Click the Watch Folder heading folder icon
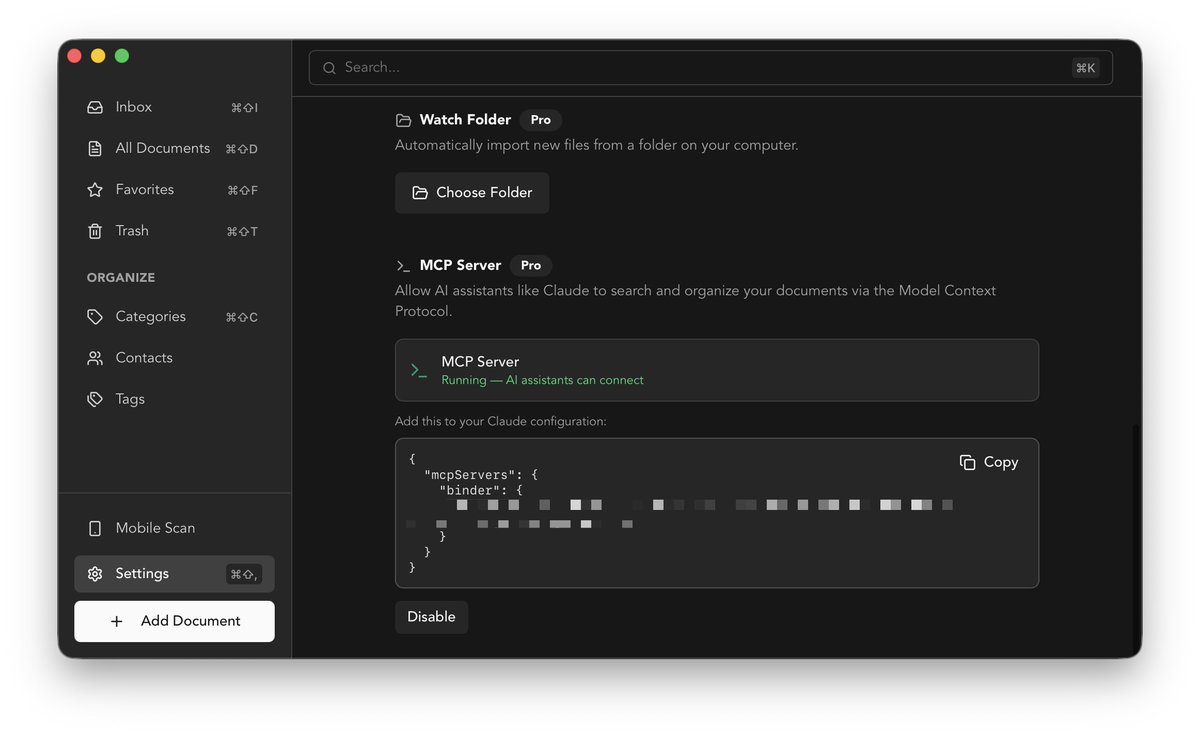1200x735 pixels. coord(403,120)
